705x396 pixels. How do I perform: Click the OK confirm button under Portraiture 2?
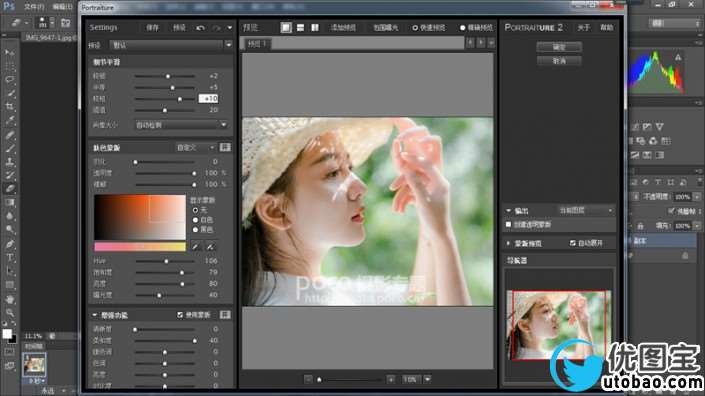[559, 47]
